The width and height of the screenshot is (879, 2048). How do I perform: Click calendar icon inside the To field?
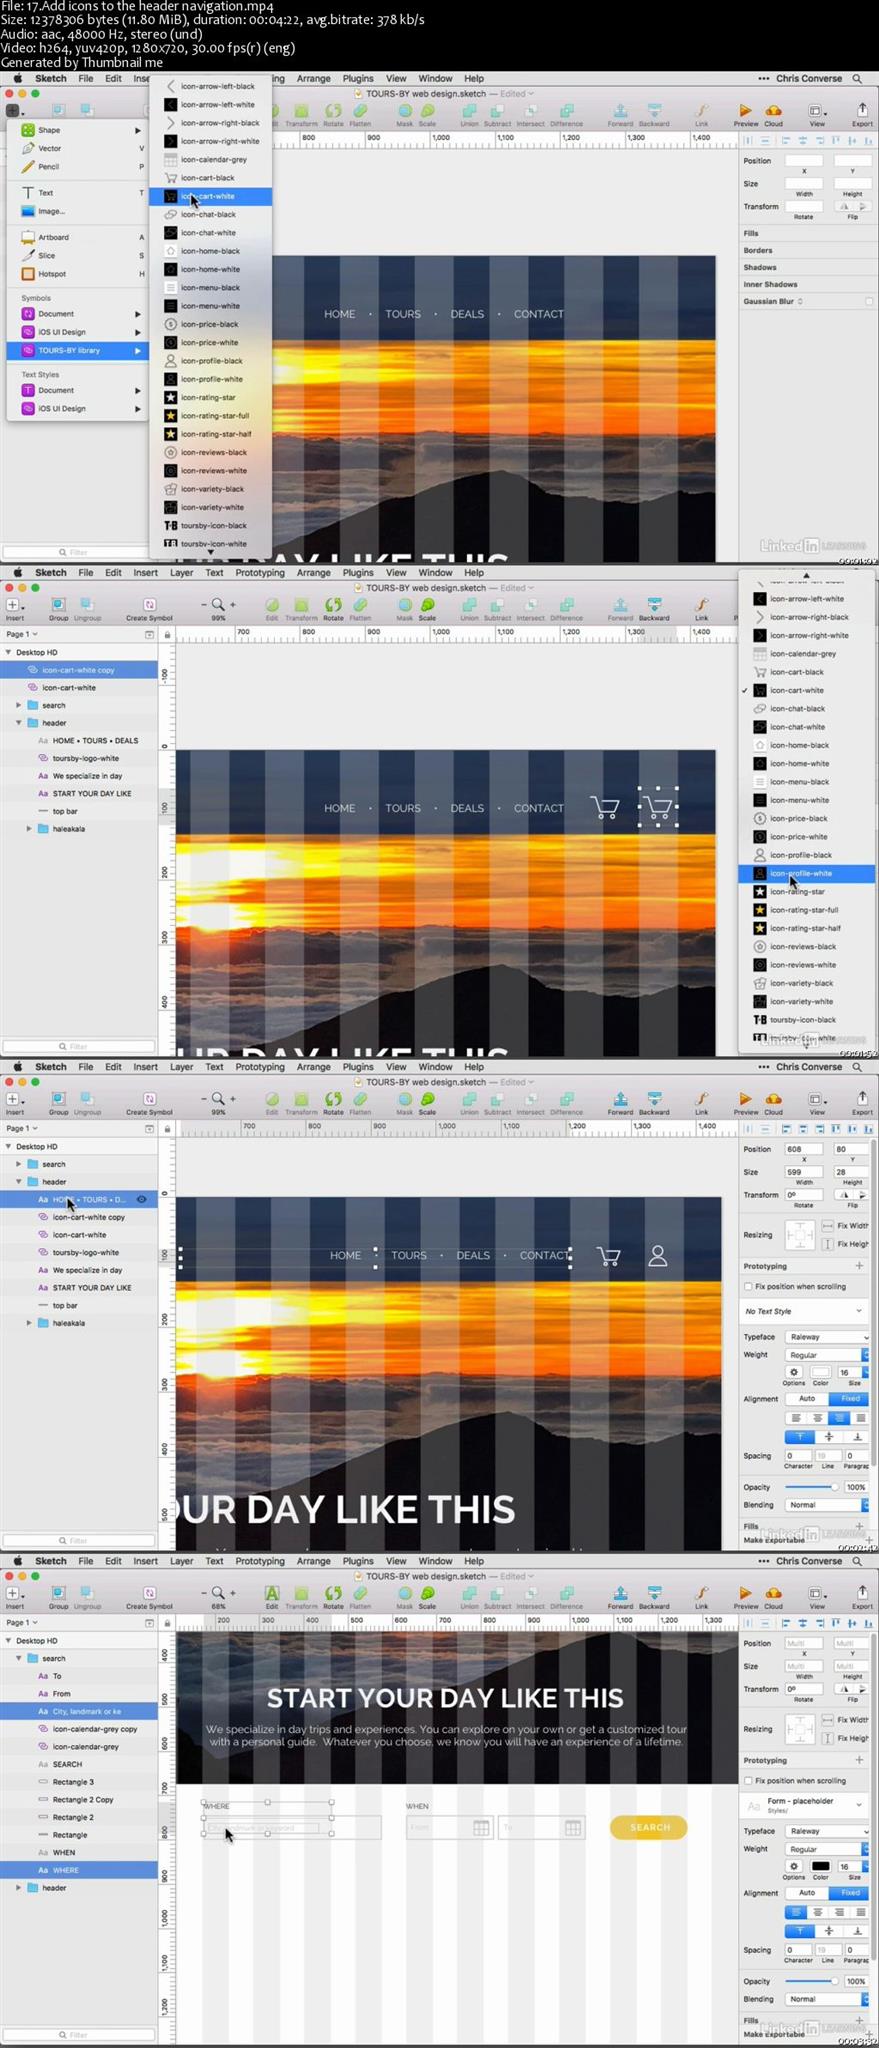pyautogui.click(x=573, y=1827)
